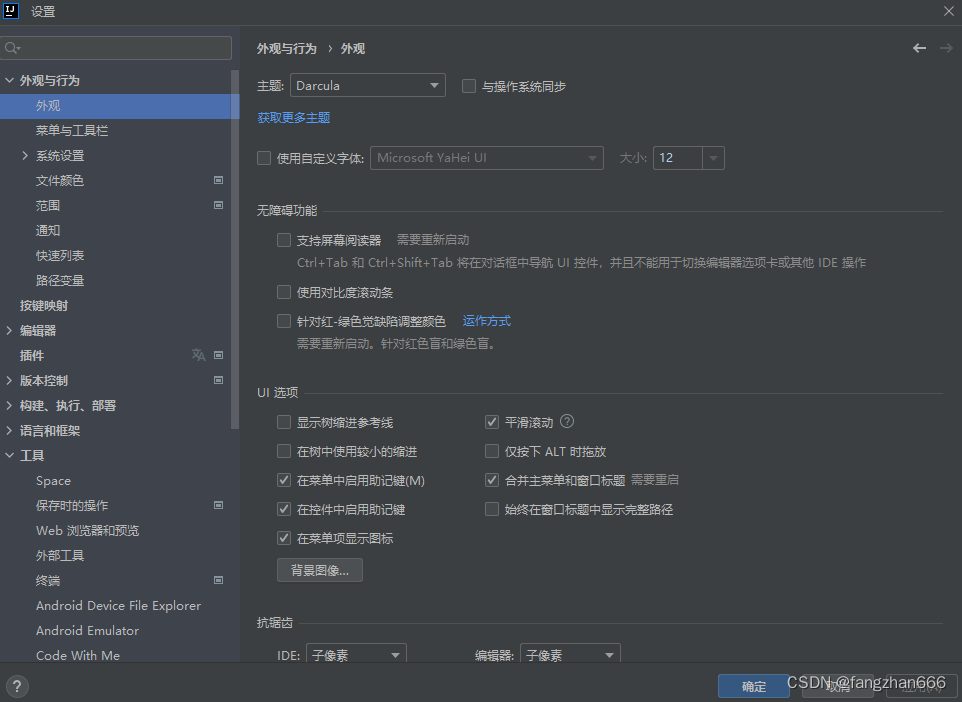Enable 使用自定义字体 checkbox
Screen dimensions: 962x702
click(x=264, y=158)
